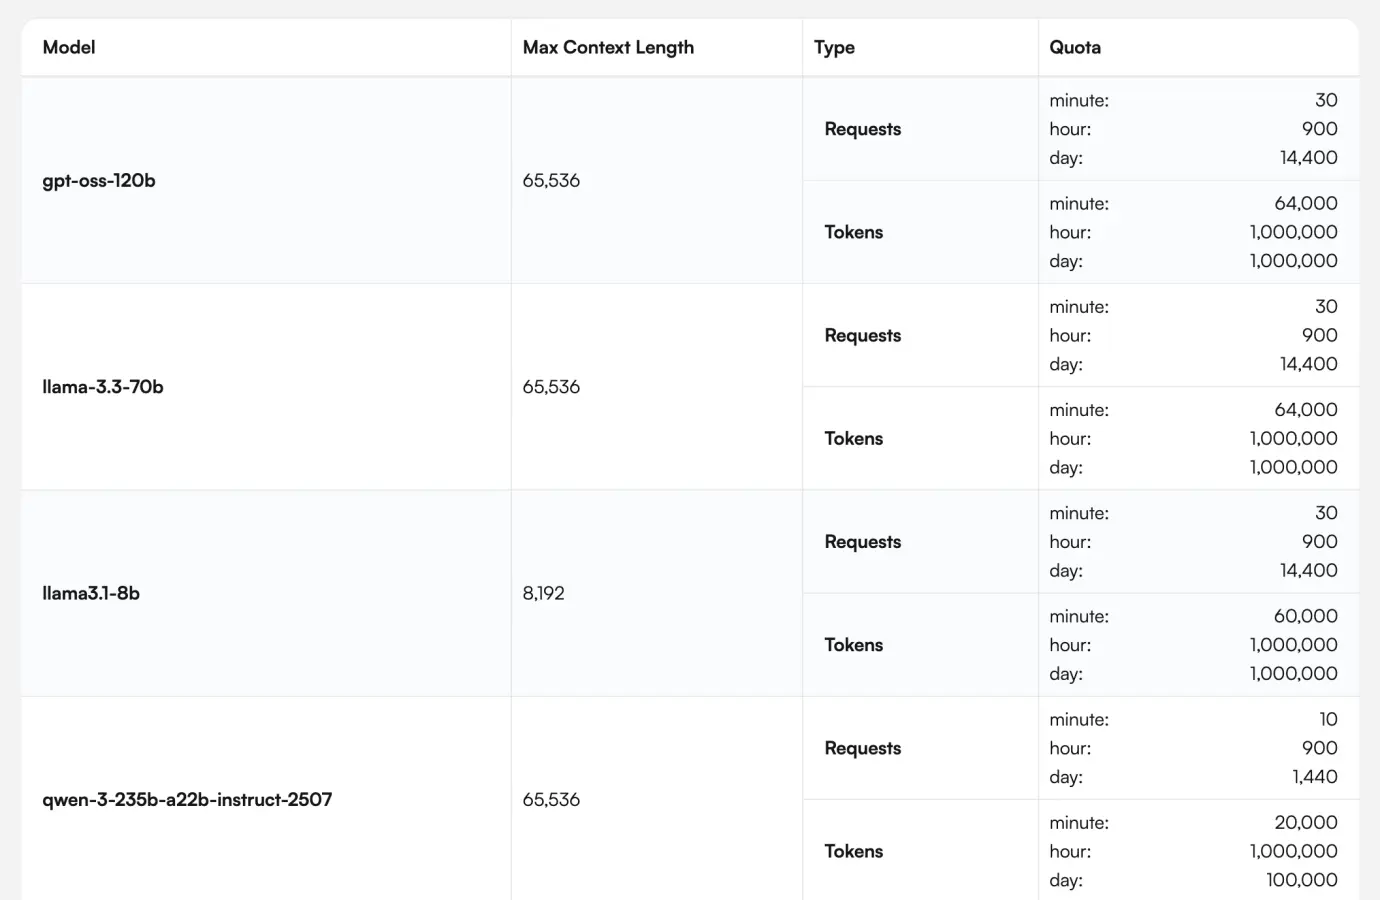Click the 100,000 tokens per day value
This screenshot has width=1380, height=900.
click(x=1301, y=880)
